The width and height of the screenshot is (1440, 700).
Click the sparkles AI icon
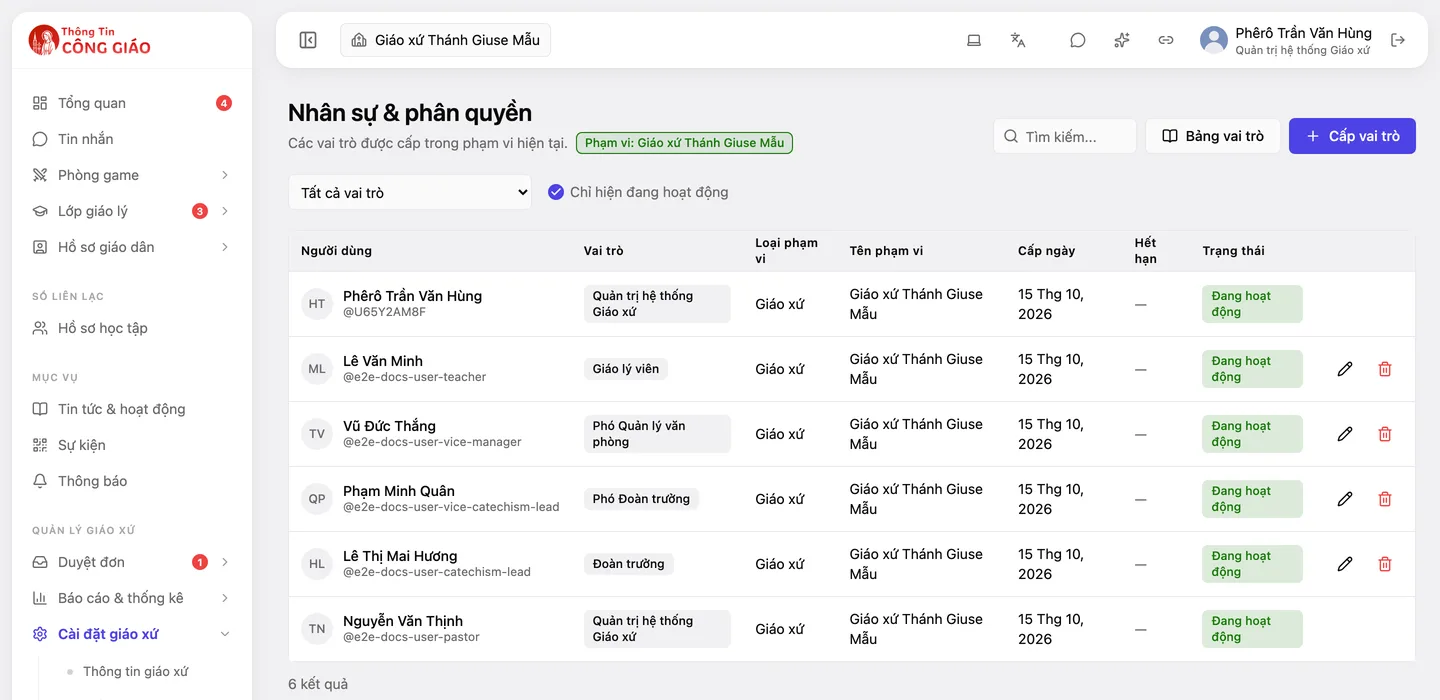click(x=1122, y=40)
